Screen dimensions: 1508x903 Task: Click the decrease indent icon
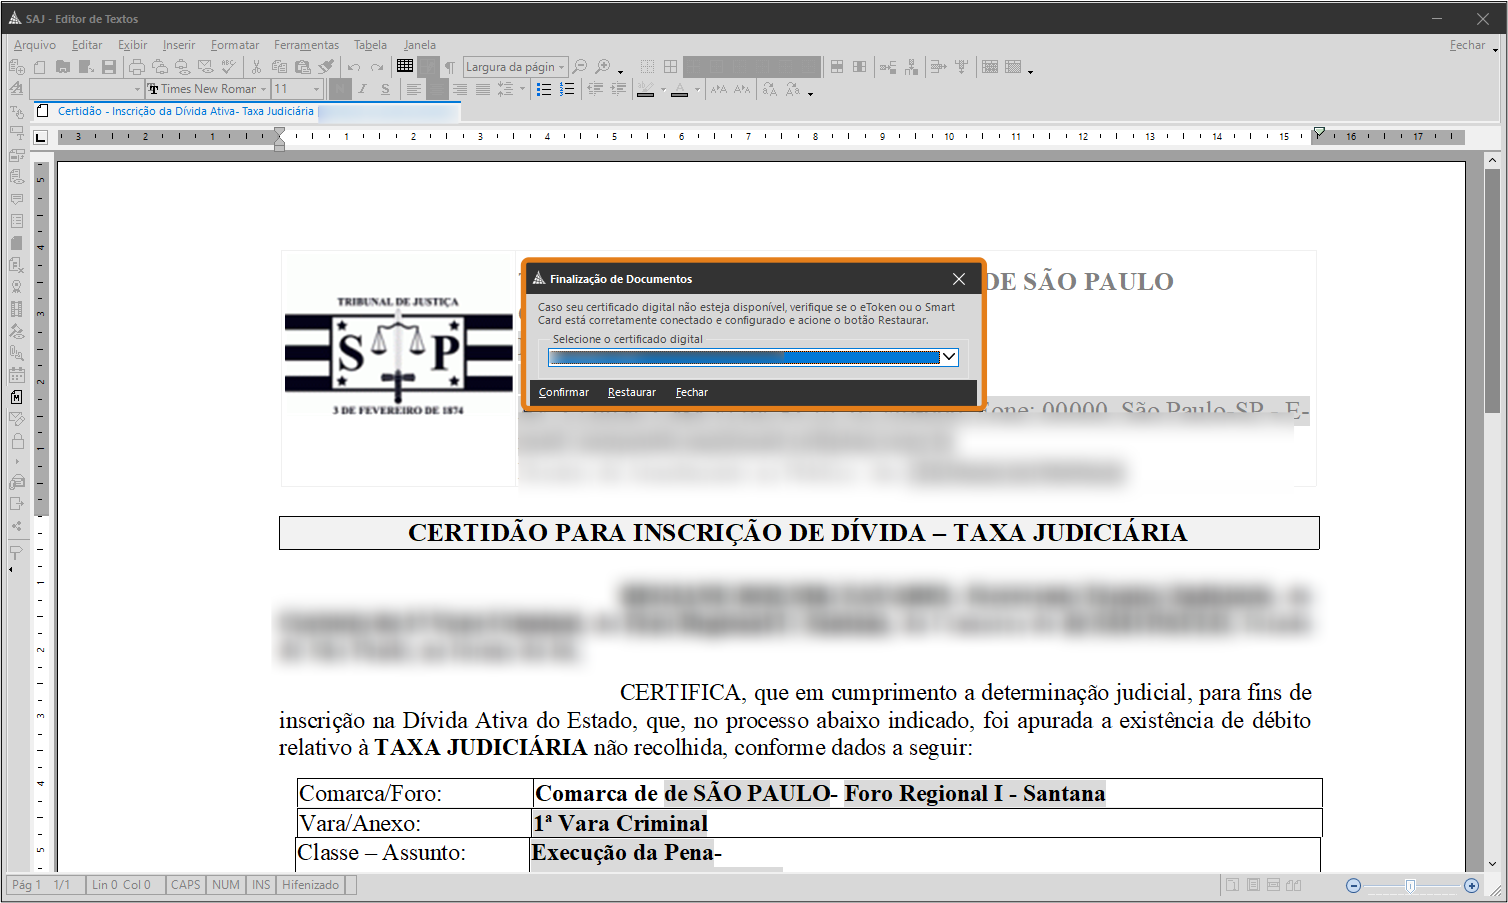(595, 89)
